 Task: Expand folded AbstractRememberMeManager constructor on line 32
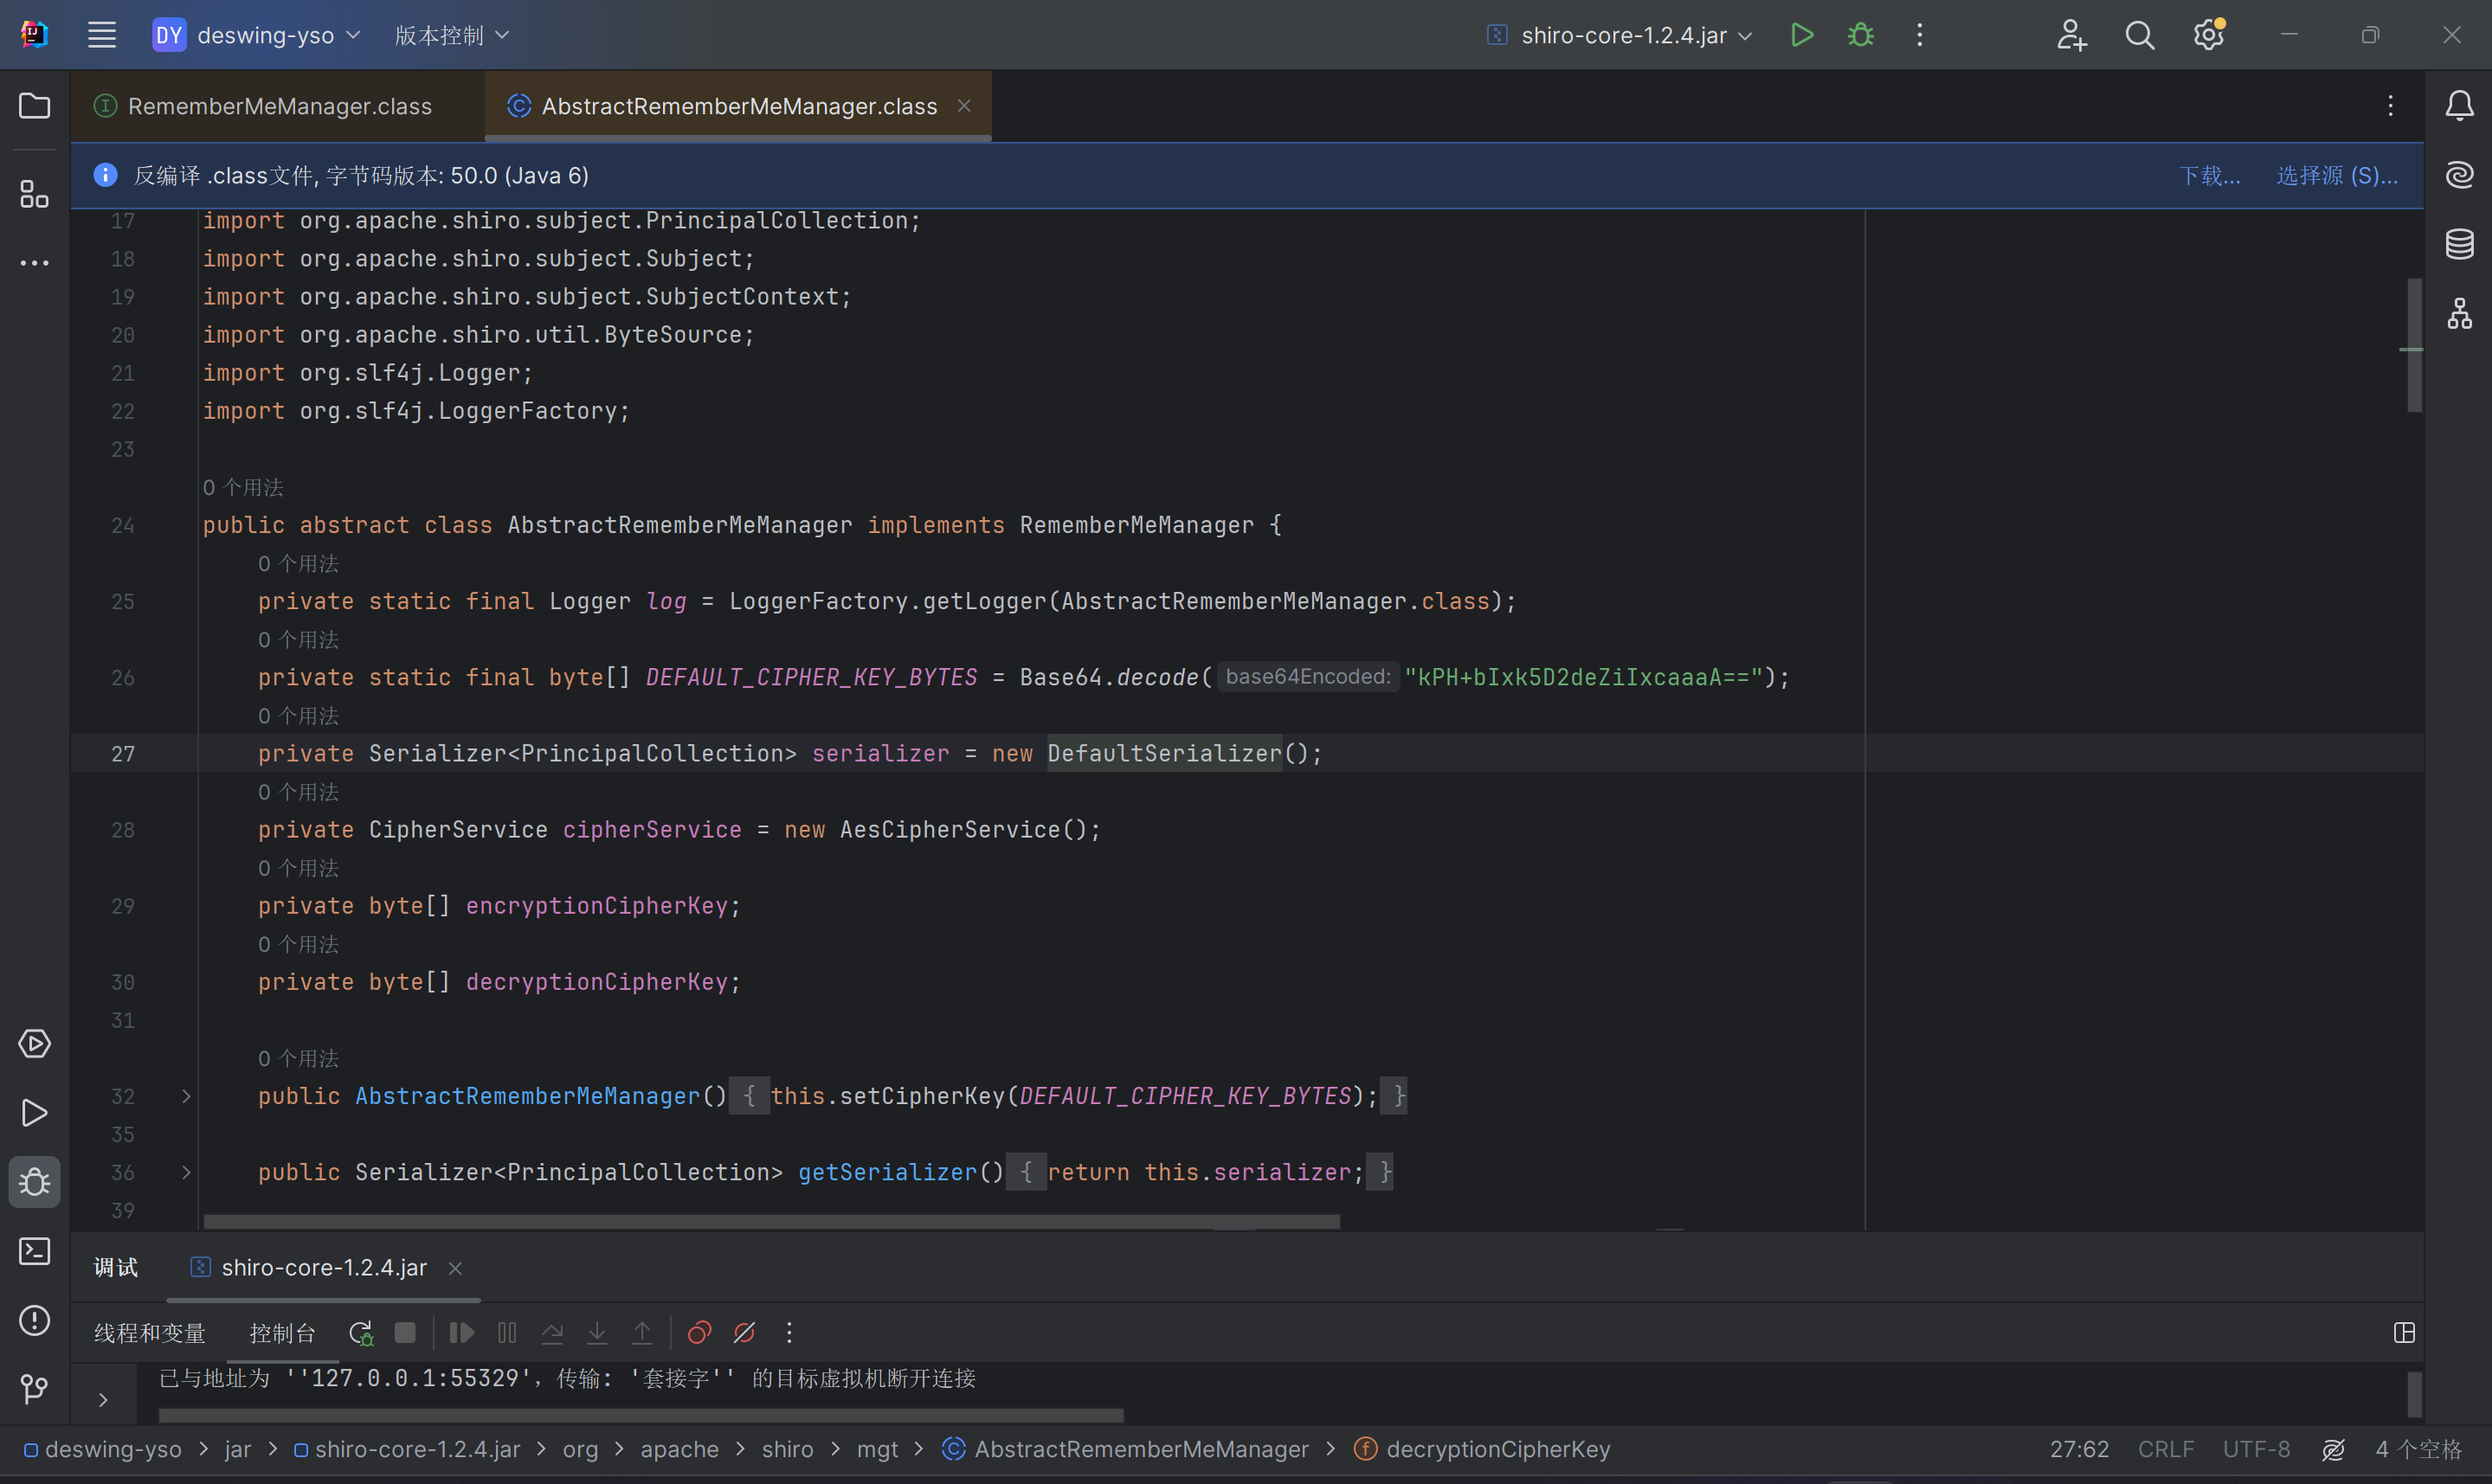(186, 1096)
